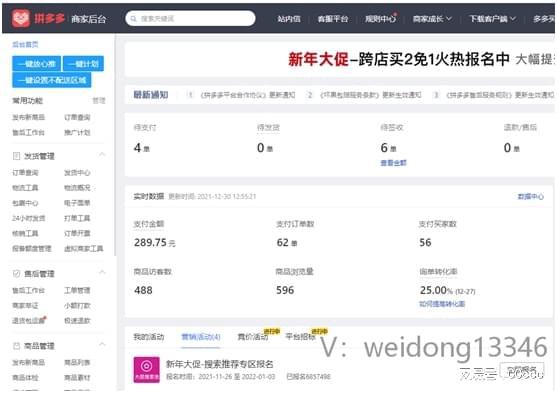Screen dimensions: 557x393
Task: Open 商品素材 menu entry
Action: (77, 377)
